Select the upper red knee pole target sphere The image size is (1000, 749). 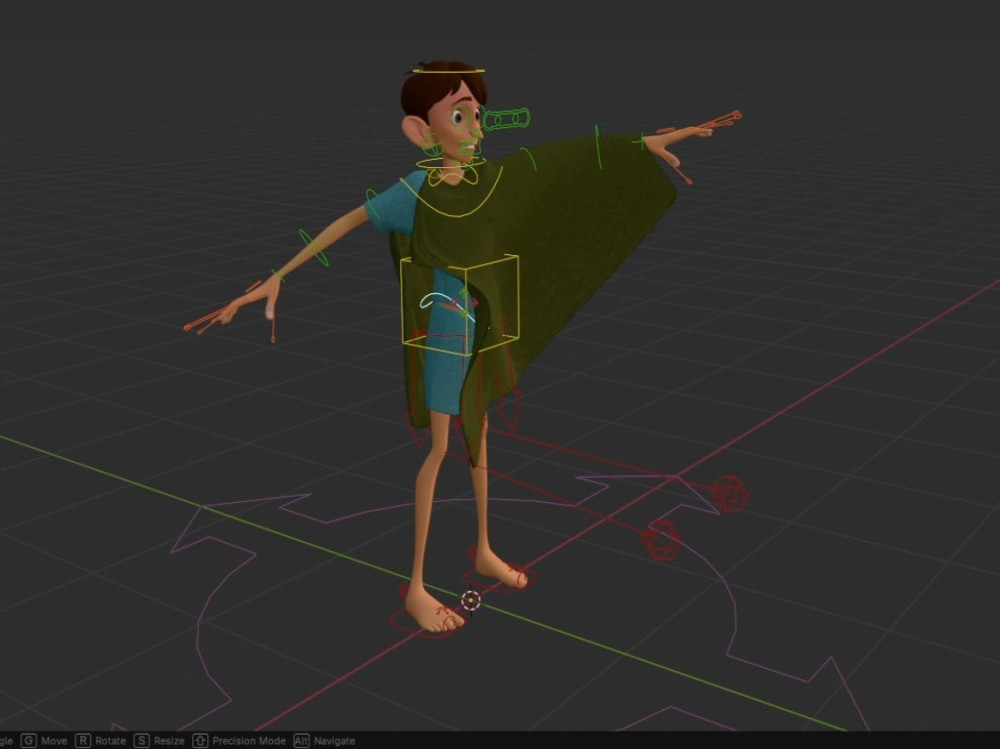[730, 493]
